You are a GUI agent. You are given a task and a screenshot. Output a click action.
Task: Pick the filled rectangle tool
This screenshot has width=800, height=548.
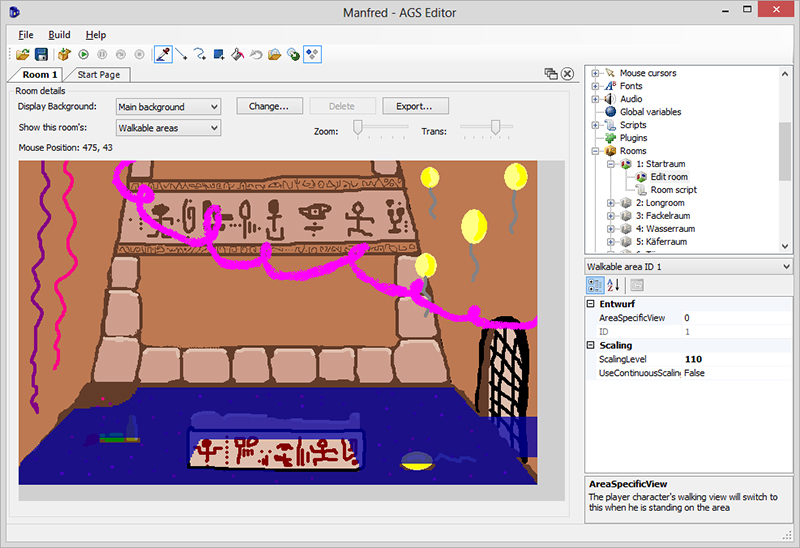(218, 54)
